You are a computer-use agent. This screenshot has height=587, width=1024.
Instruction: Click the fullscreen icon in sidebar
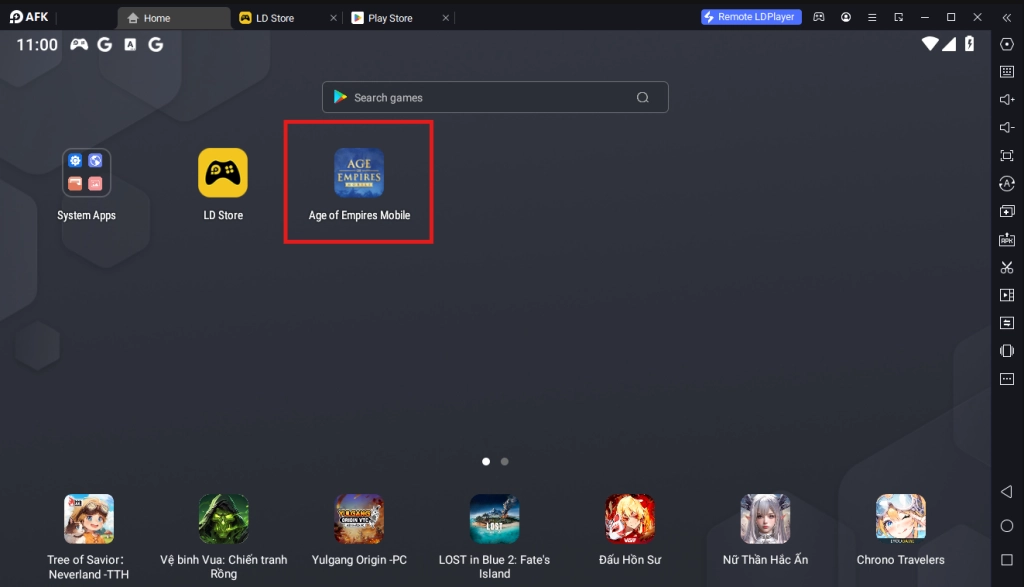point(1007,155)
